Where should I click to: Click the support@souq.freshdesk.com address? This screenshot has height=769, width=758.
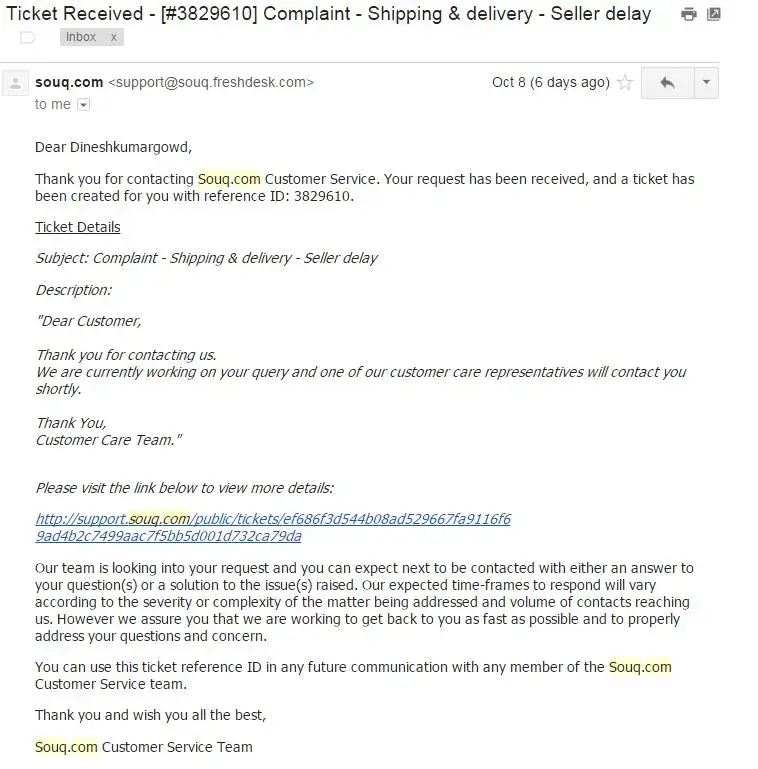[210, 82]
